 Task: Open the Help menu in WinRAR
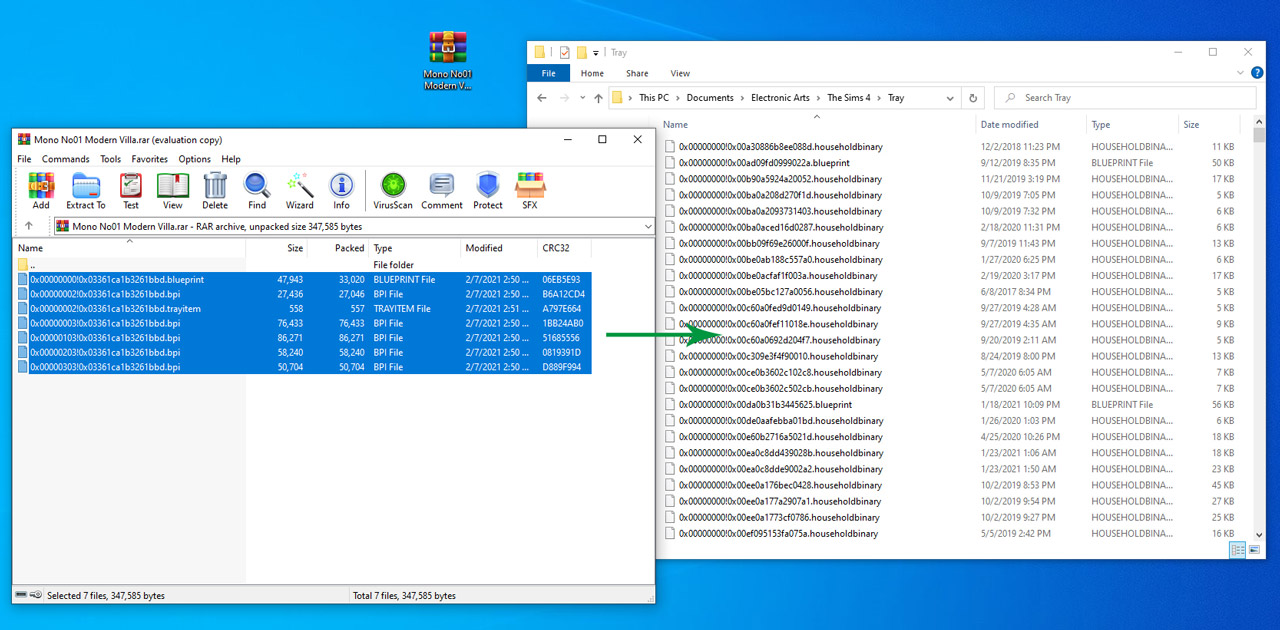point(231,159)
